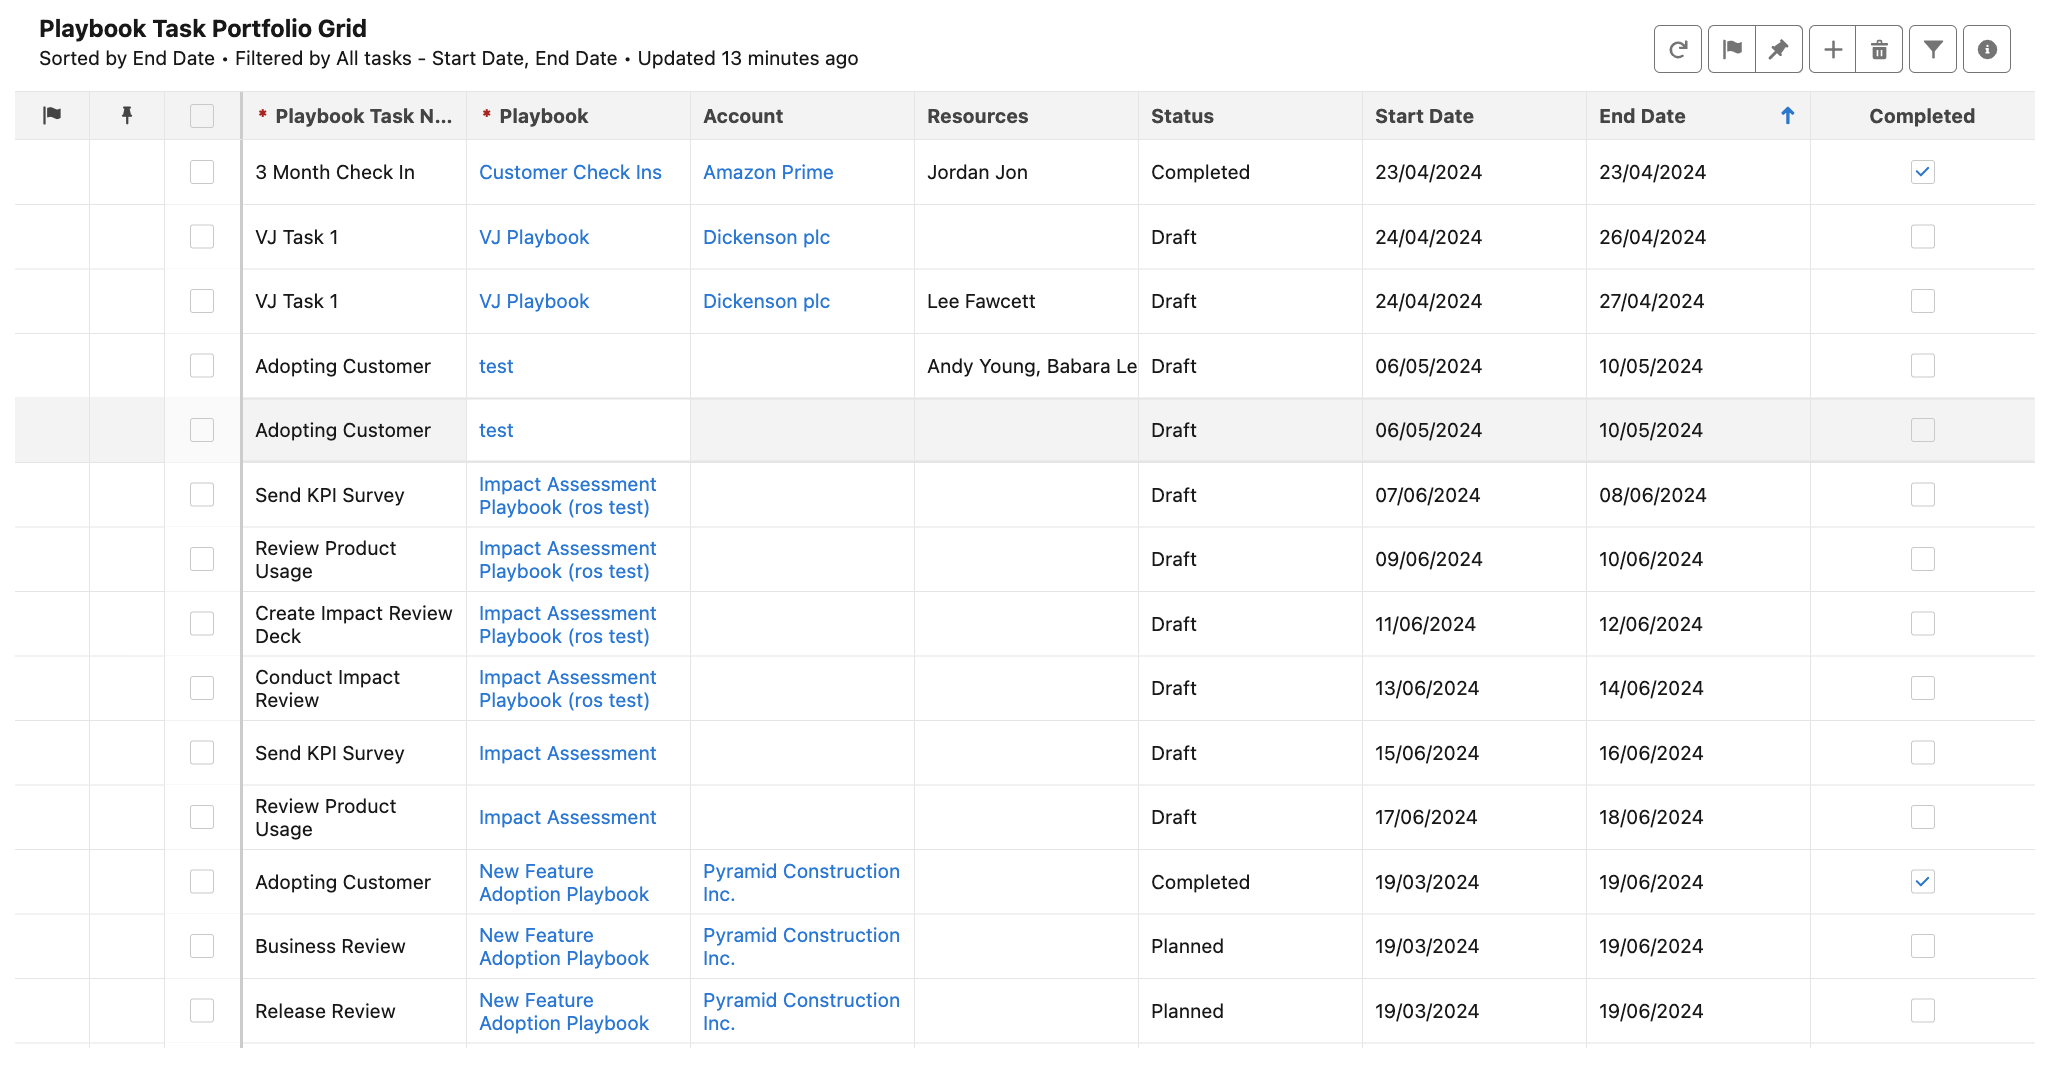Click the trash delete icon

[x=1879, y=49]
